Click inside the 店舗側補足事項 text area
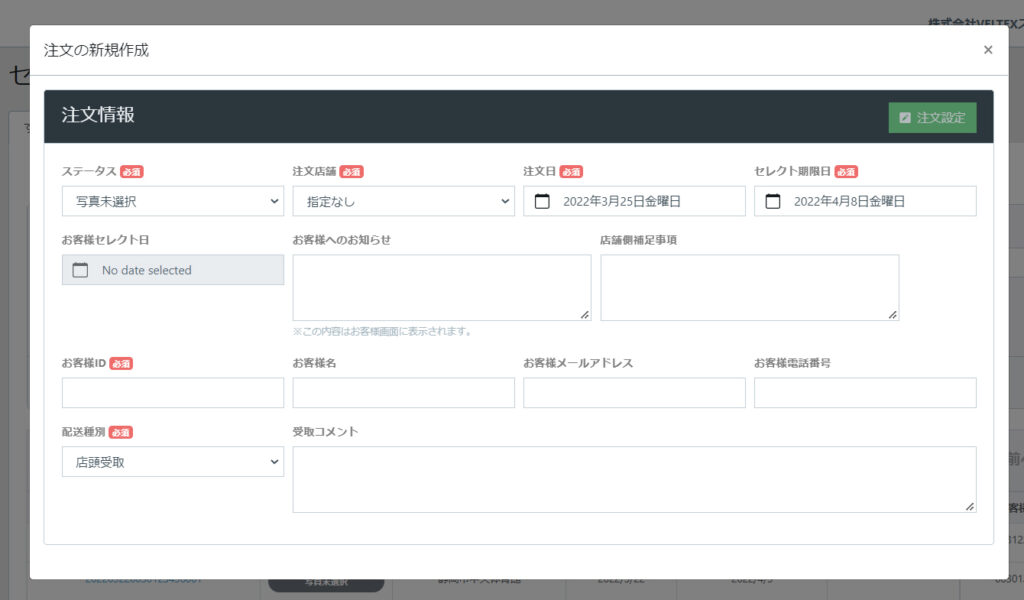The width and height of the screenshot is (1024, 600). click(x=749, y=287)
